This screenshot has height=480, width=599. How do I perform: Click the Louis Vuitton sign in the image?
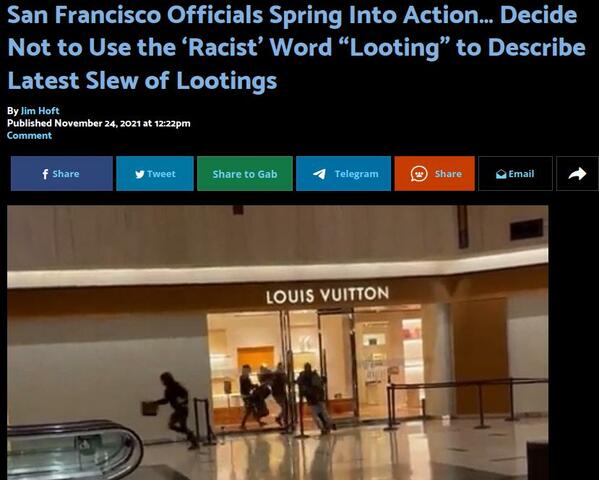pos(327,295)
